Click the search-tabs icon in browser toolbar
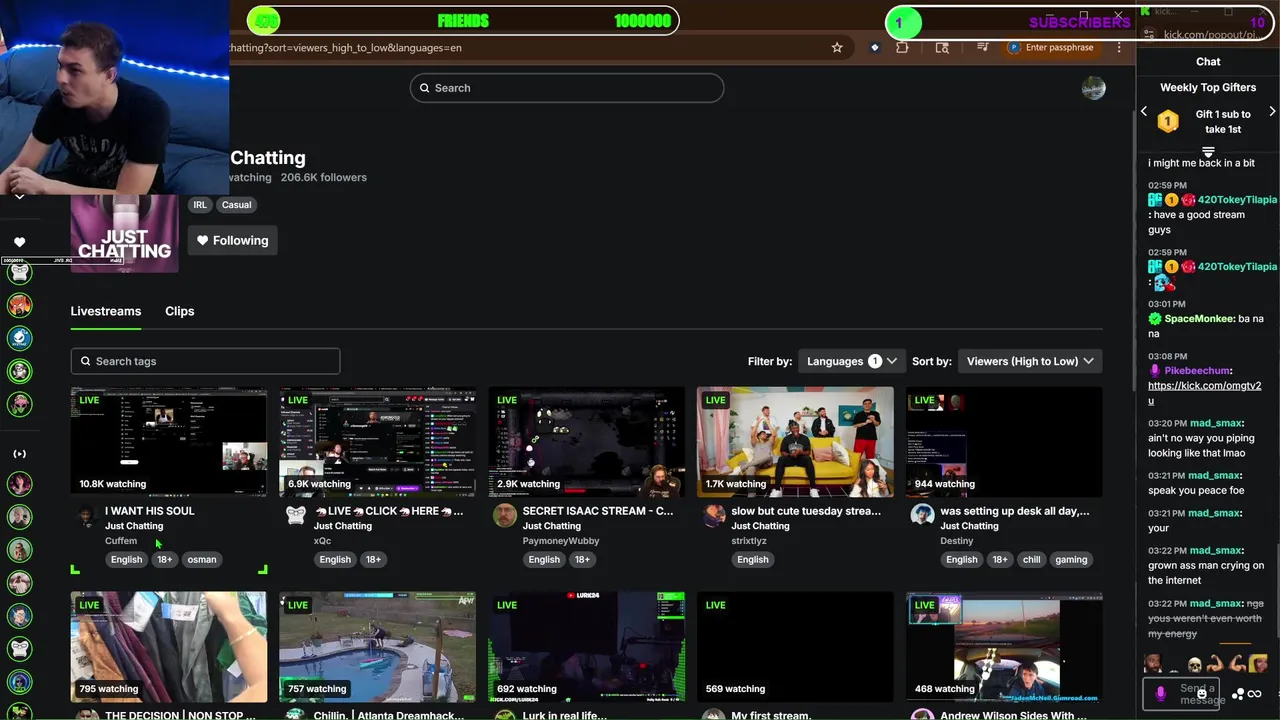This screenshot has width=1280, height=720. pyautogui.click(x=942, y=47)
